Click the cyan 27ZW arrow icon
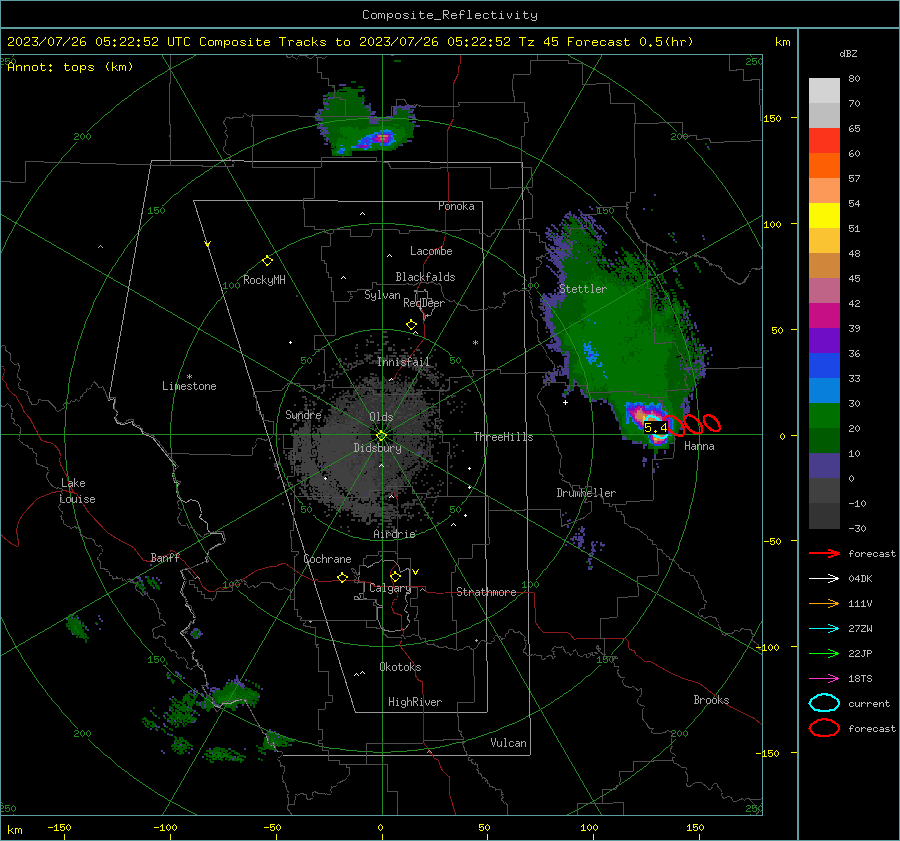Image resolution: width=900 pixels, height=841 pixels. [824, 629]
